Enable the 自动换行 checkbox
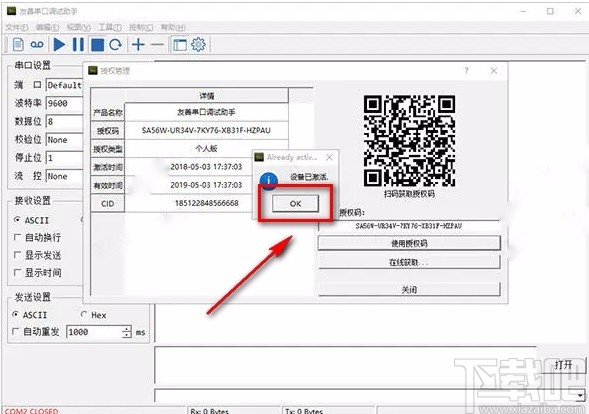The image size is (589, 414). [x=17, y=237]
